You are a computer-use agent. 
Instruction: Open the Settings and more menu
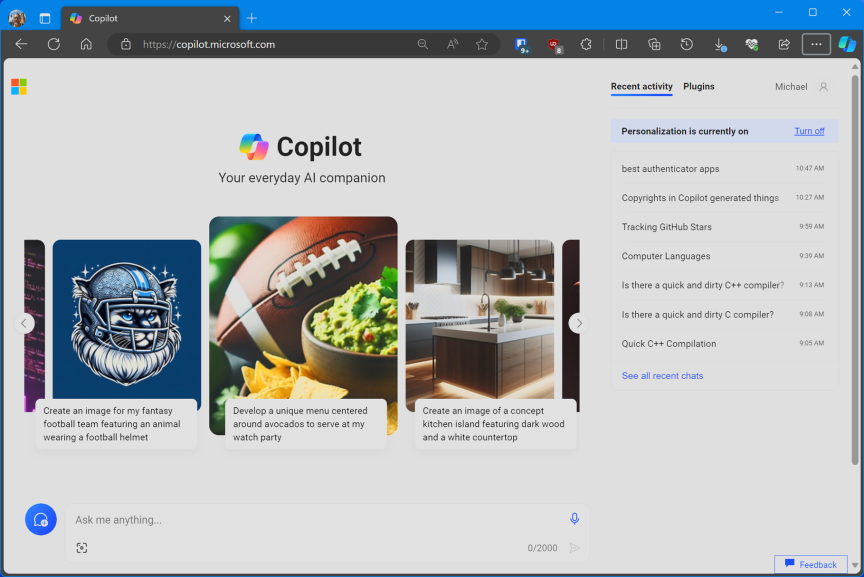(x=816, y=44)
